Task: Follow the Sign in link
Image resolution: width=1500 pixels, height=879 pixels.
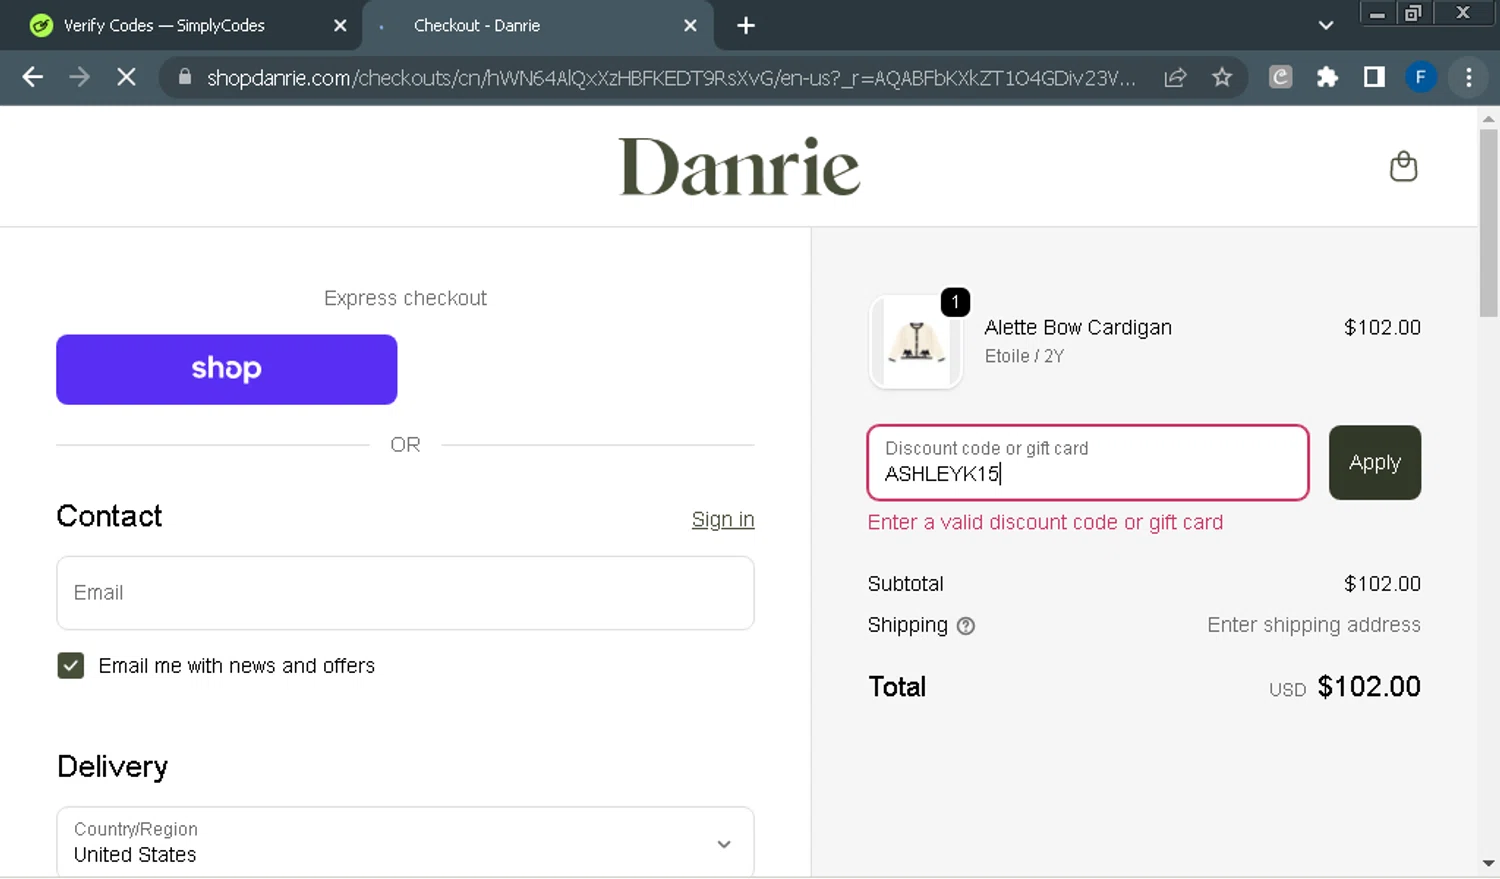Action: pos(723,520)
